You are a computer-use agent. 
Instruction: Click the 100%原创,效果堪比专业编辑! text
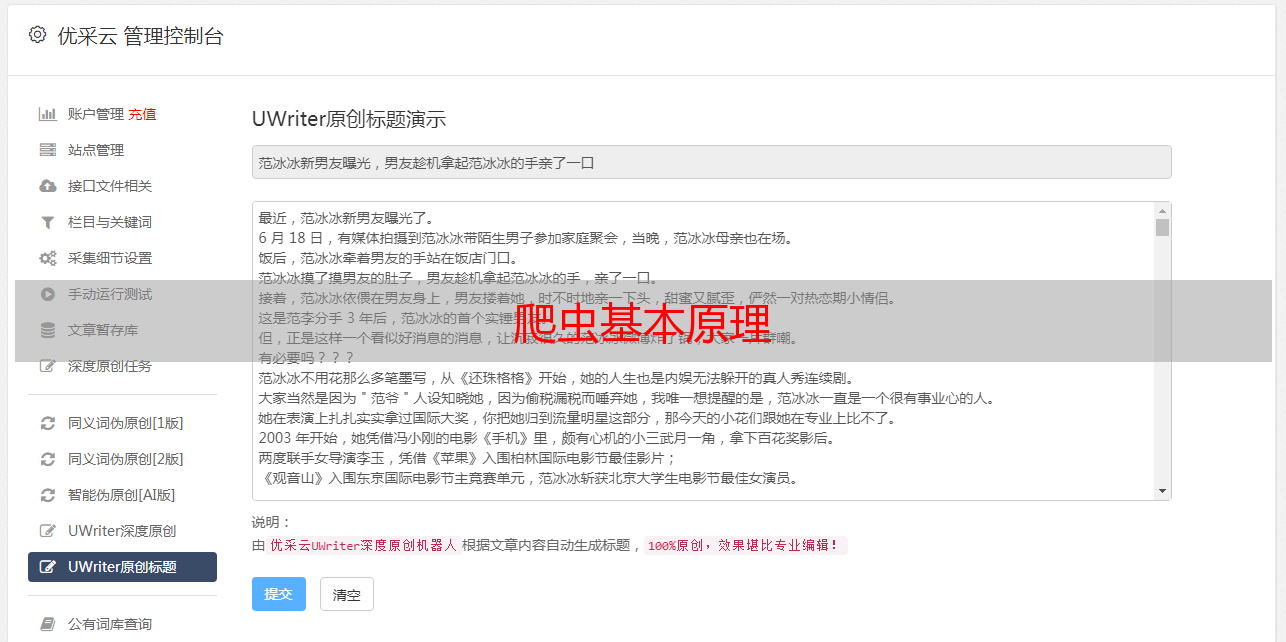tap(746, 546)
